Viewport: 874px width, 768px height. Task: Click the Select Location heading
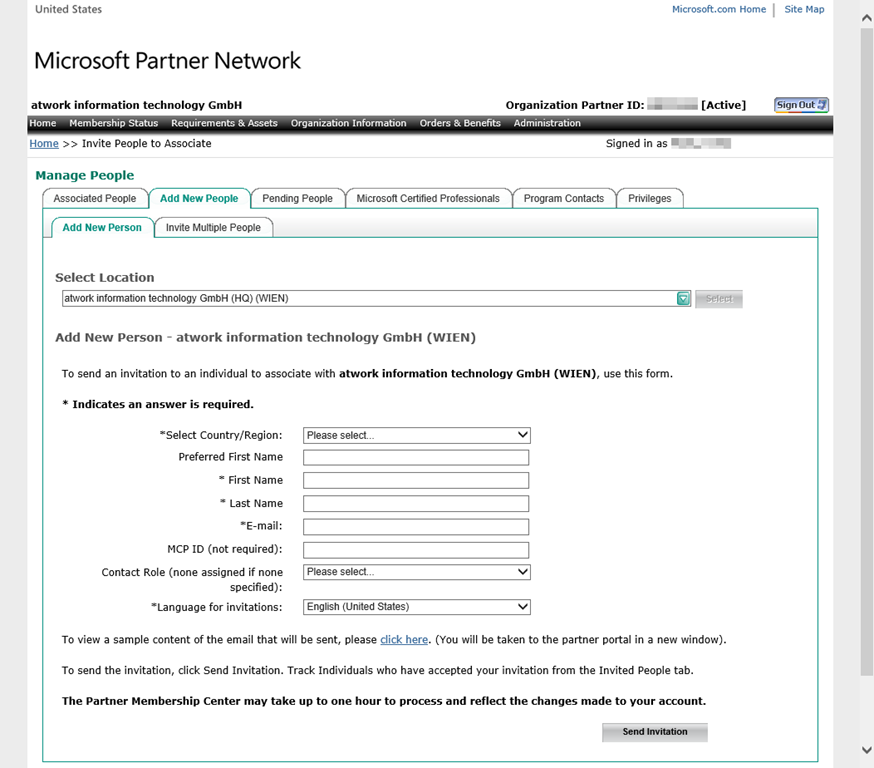coord(104,278)
